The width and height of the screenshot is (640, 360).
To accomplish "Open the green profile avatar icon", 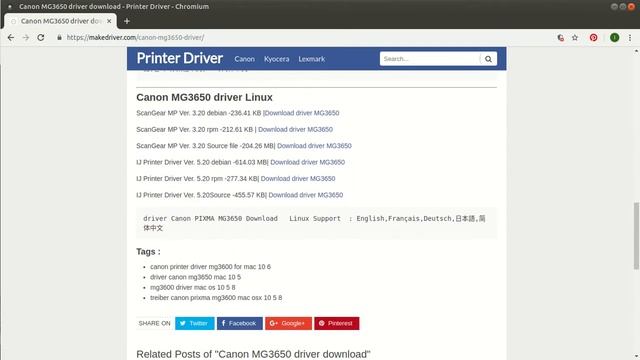I will click(x=614, y=38).
